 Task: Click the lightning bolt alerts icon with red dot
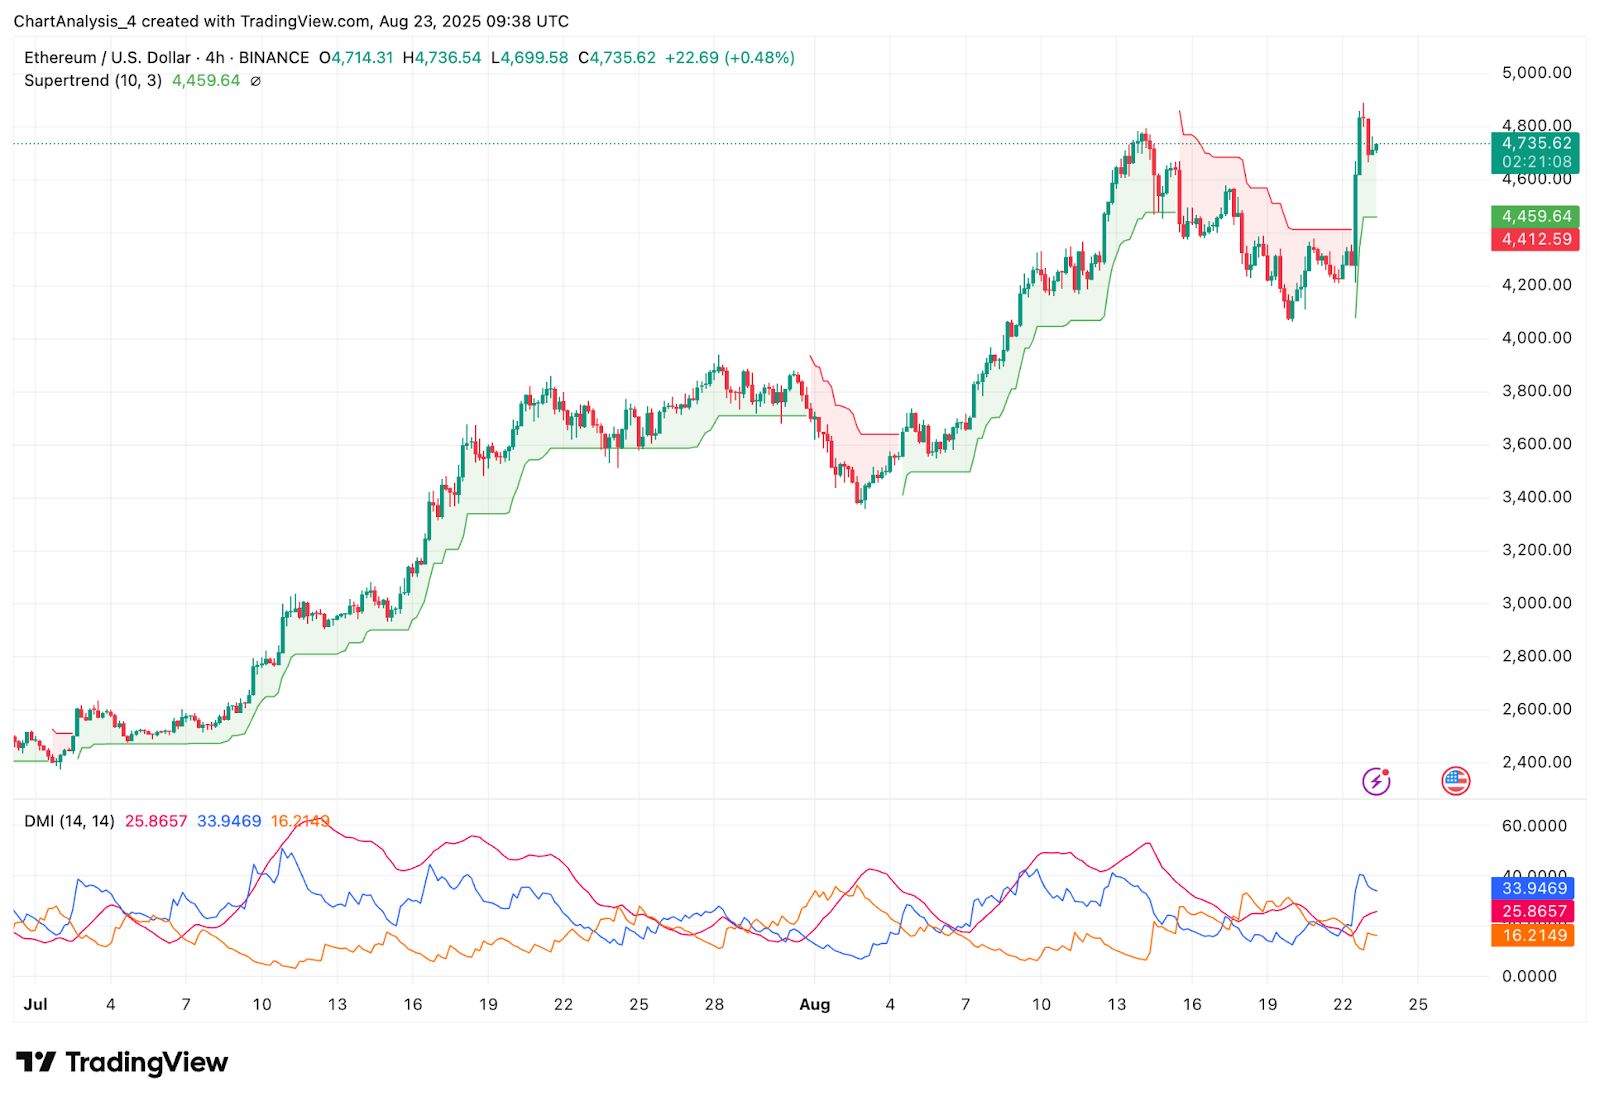[x=1375, y=780]
